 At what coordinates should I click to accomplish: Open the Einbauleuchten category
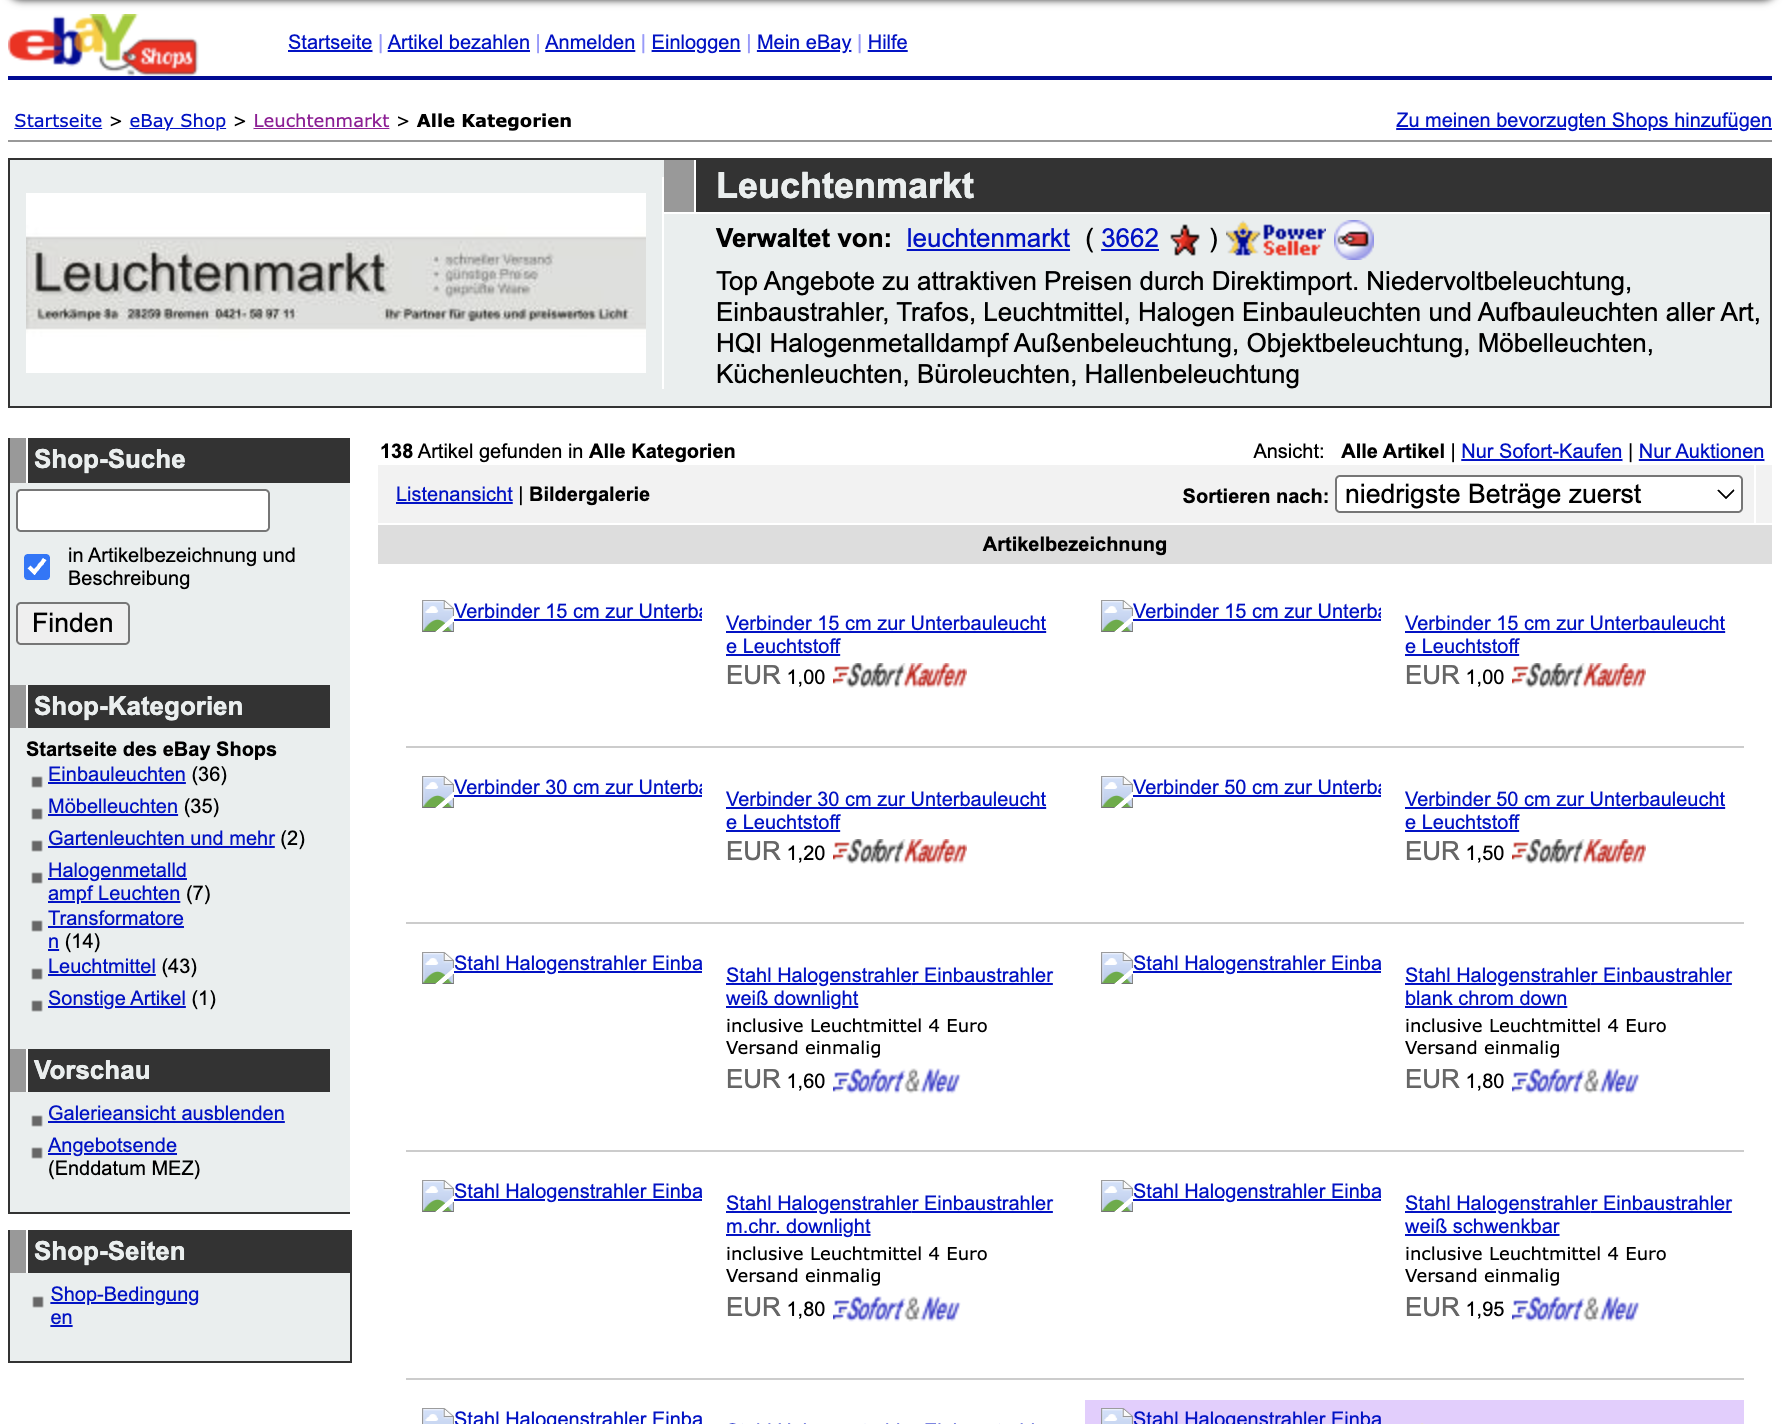tap(117, 774)
